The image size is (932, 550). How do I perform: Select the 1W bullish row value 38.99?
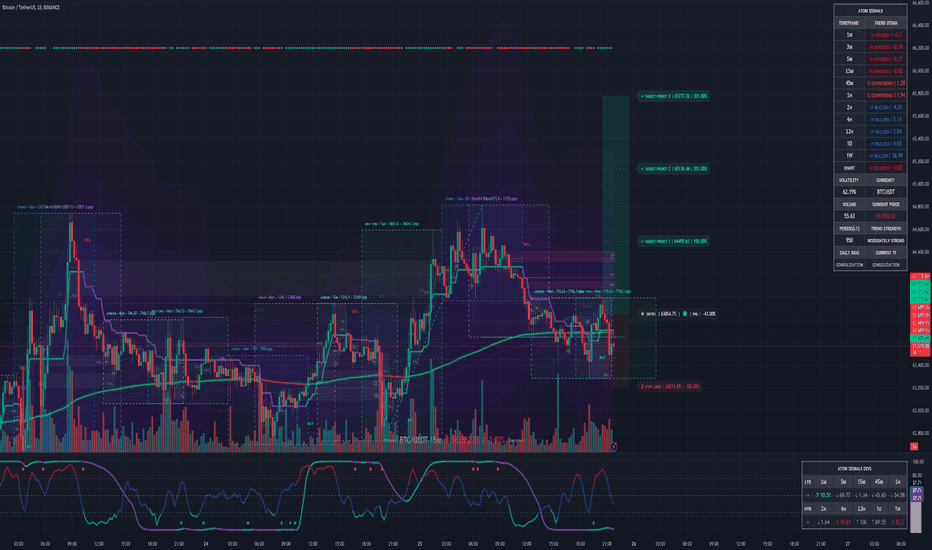[886, 156]
